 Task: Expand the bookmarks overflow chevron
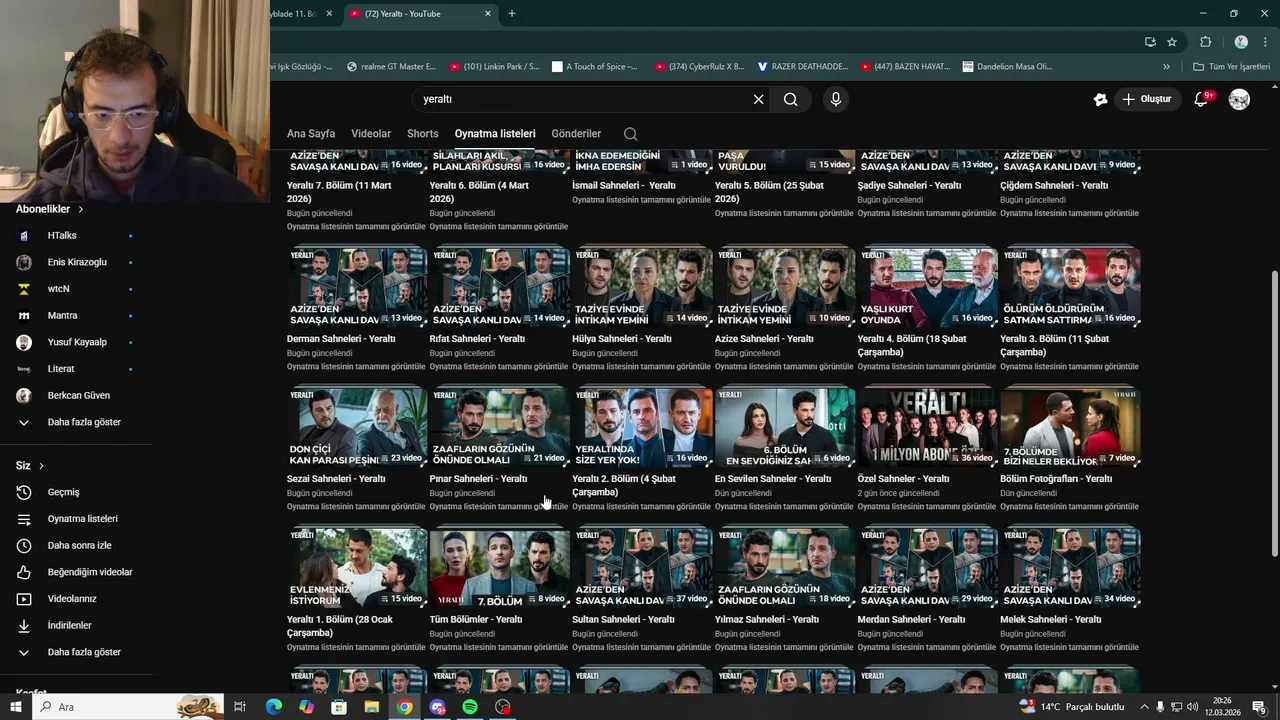tap(1166, 67)
